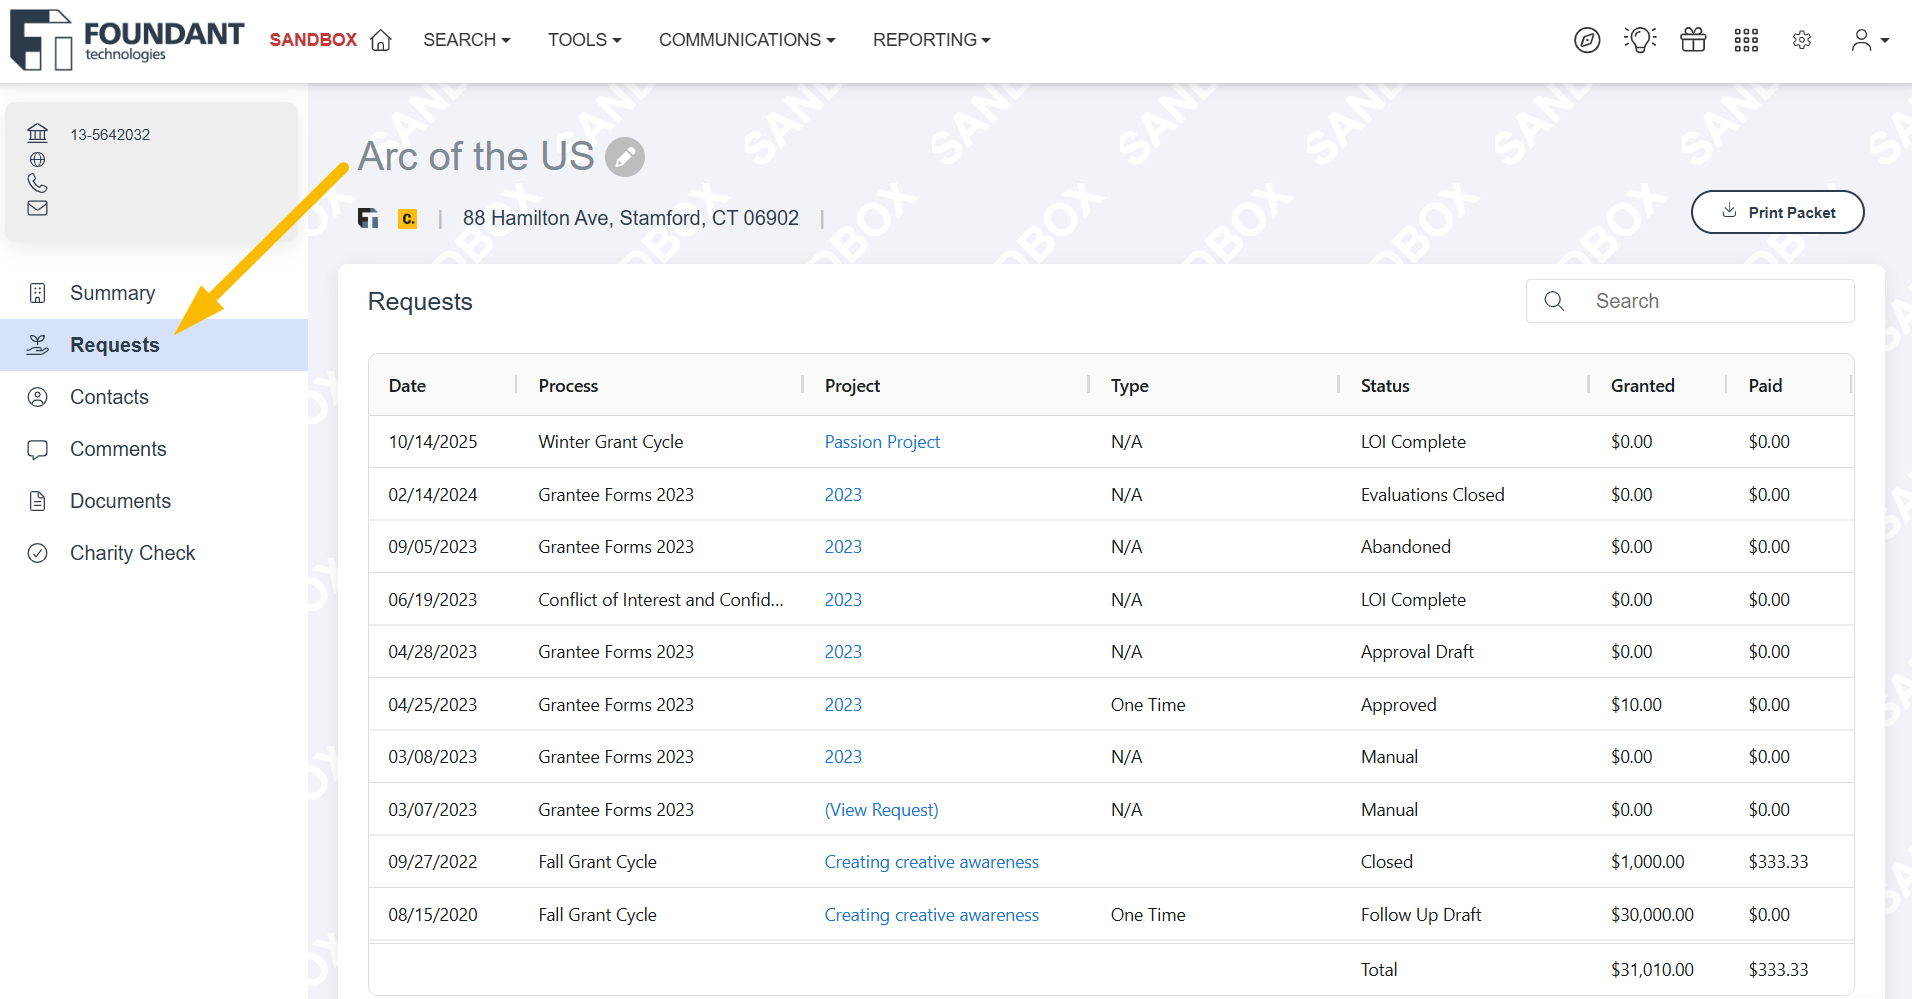Open the Contacts sidebar tab
This screenshot has width=1912, height=999.
click(154, 397)
